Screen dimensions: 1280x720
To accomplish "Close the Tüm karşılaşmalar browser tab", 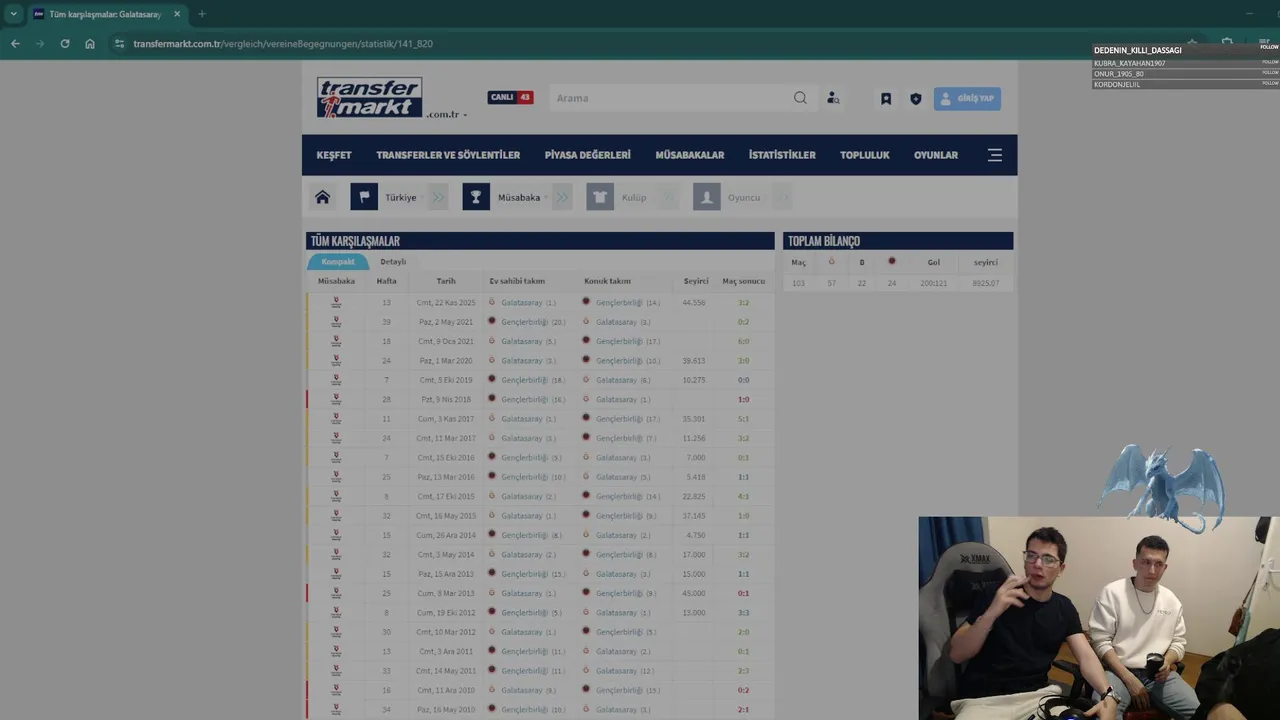I will [177, 14].
